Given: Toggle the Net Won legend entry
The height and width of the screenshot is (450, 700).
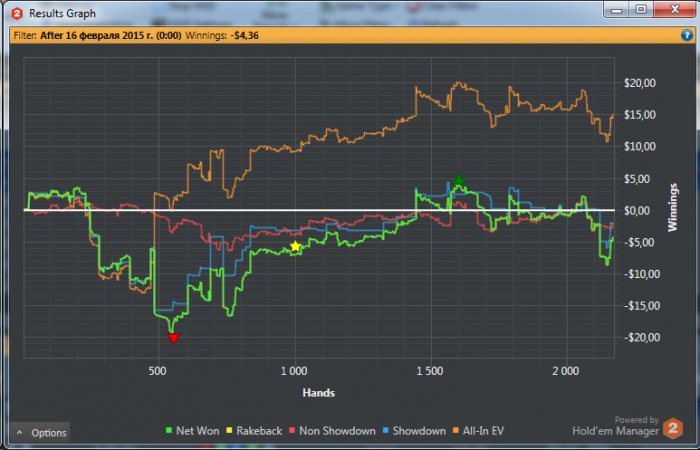Looking at the screenshot, I should 192,431.
